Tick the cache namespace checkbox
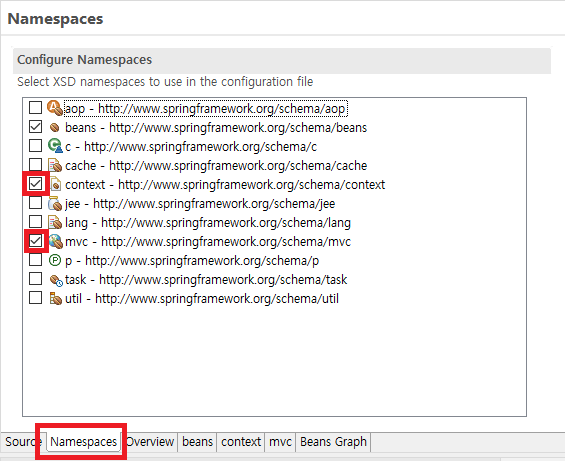Image resolution: width=565 pixels, height=461 pixels. tap(35, 165)
